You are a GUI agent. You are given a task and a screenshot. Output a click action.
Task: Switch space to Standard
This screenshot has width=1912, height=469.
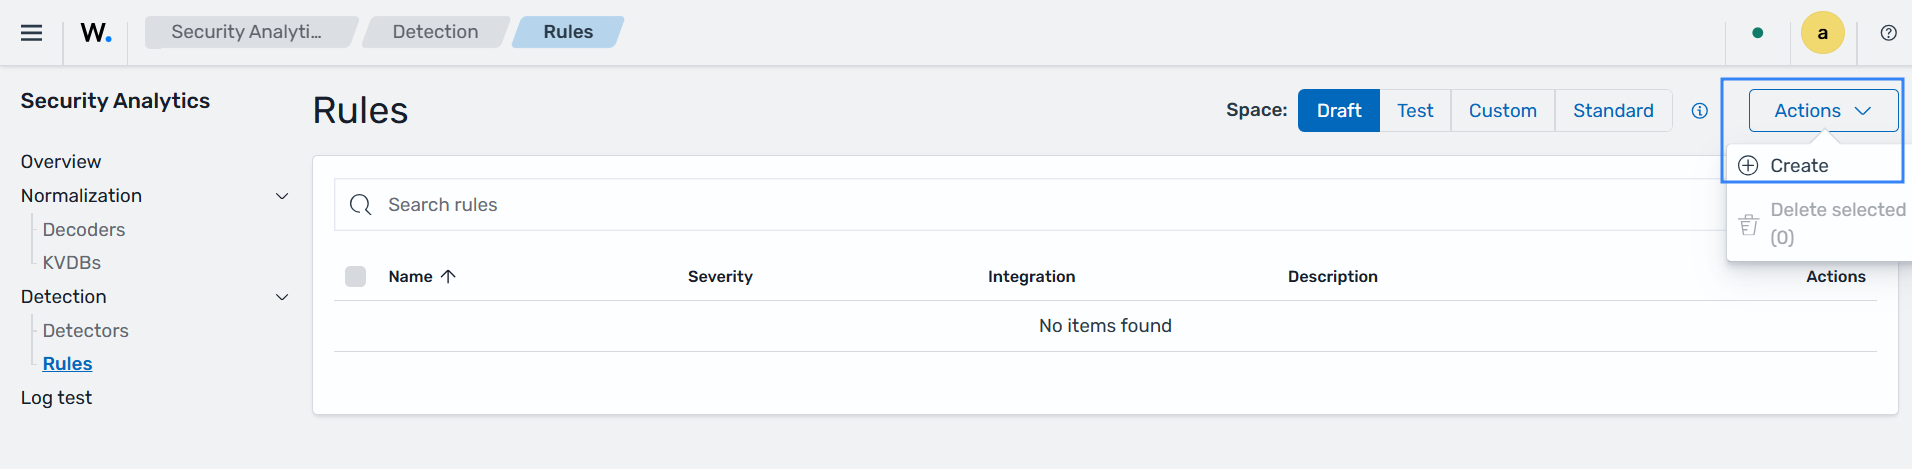pyautogui.click(x=1613, y=111)
